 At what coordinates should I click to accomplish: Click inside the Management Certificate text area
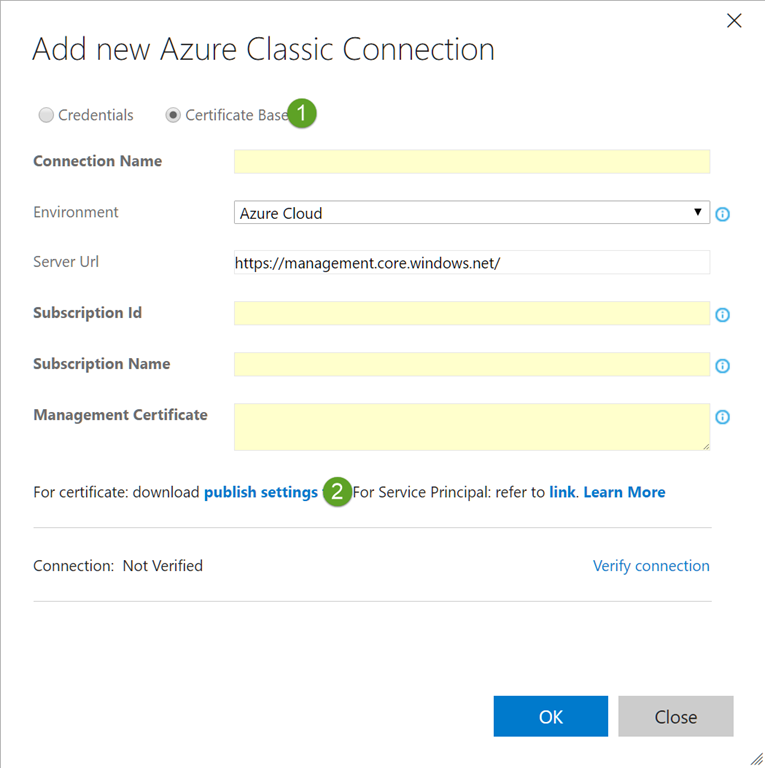pos(471,427)
